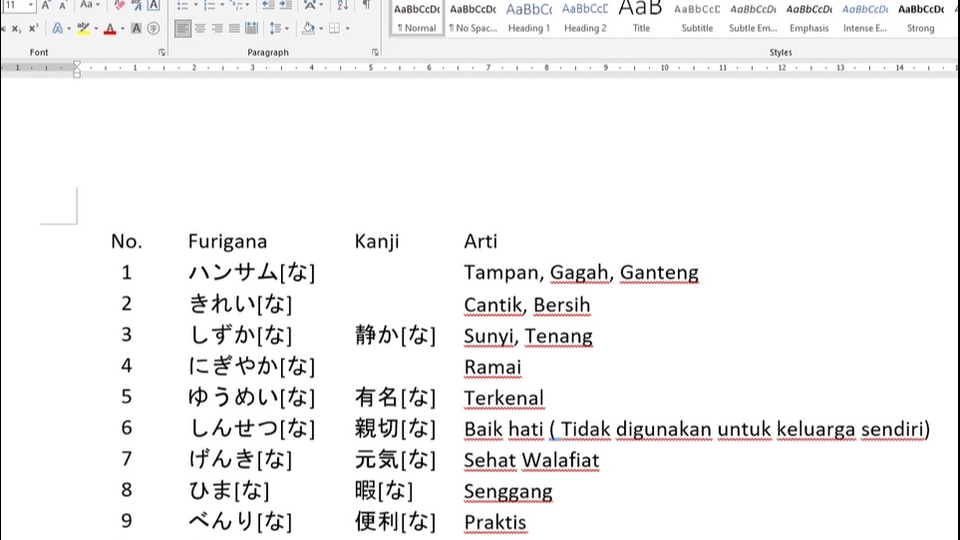Image resolution: width=960 pixels, height=540 pixels.
Task: Apply the Subtitle style
Action: [x=697, y=17]
